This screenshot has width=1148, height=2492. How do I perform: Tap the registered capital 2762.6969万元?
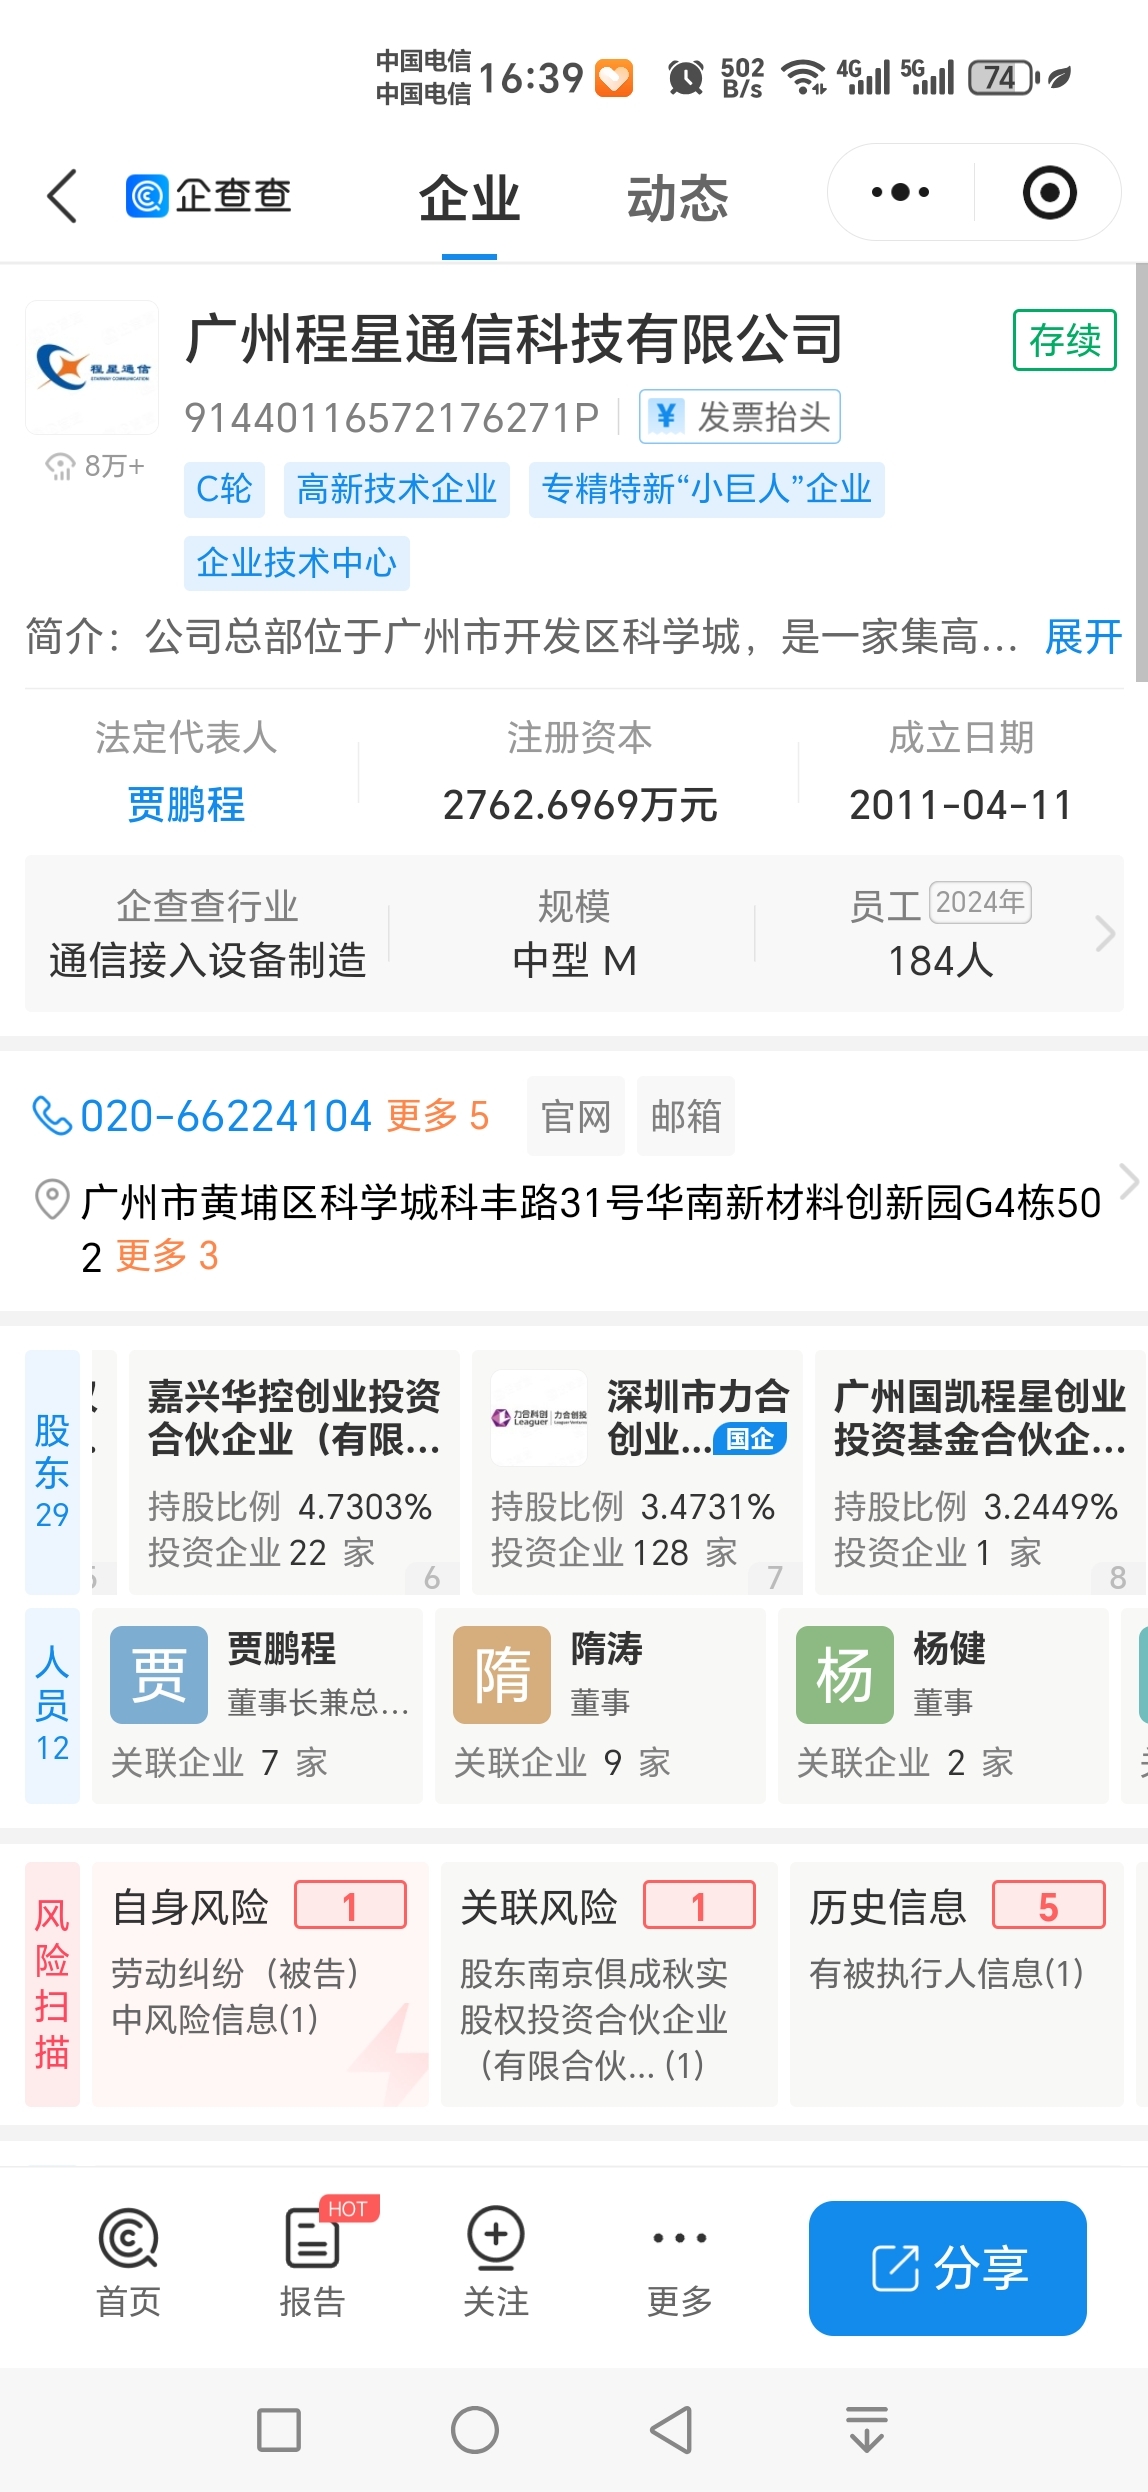[580, 804]
